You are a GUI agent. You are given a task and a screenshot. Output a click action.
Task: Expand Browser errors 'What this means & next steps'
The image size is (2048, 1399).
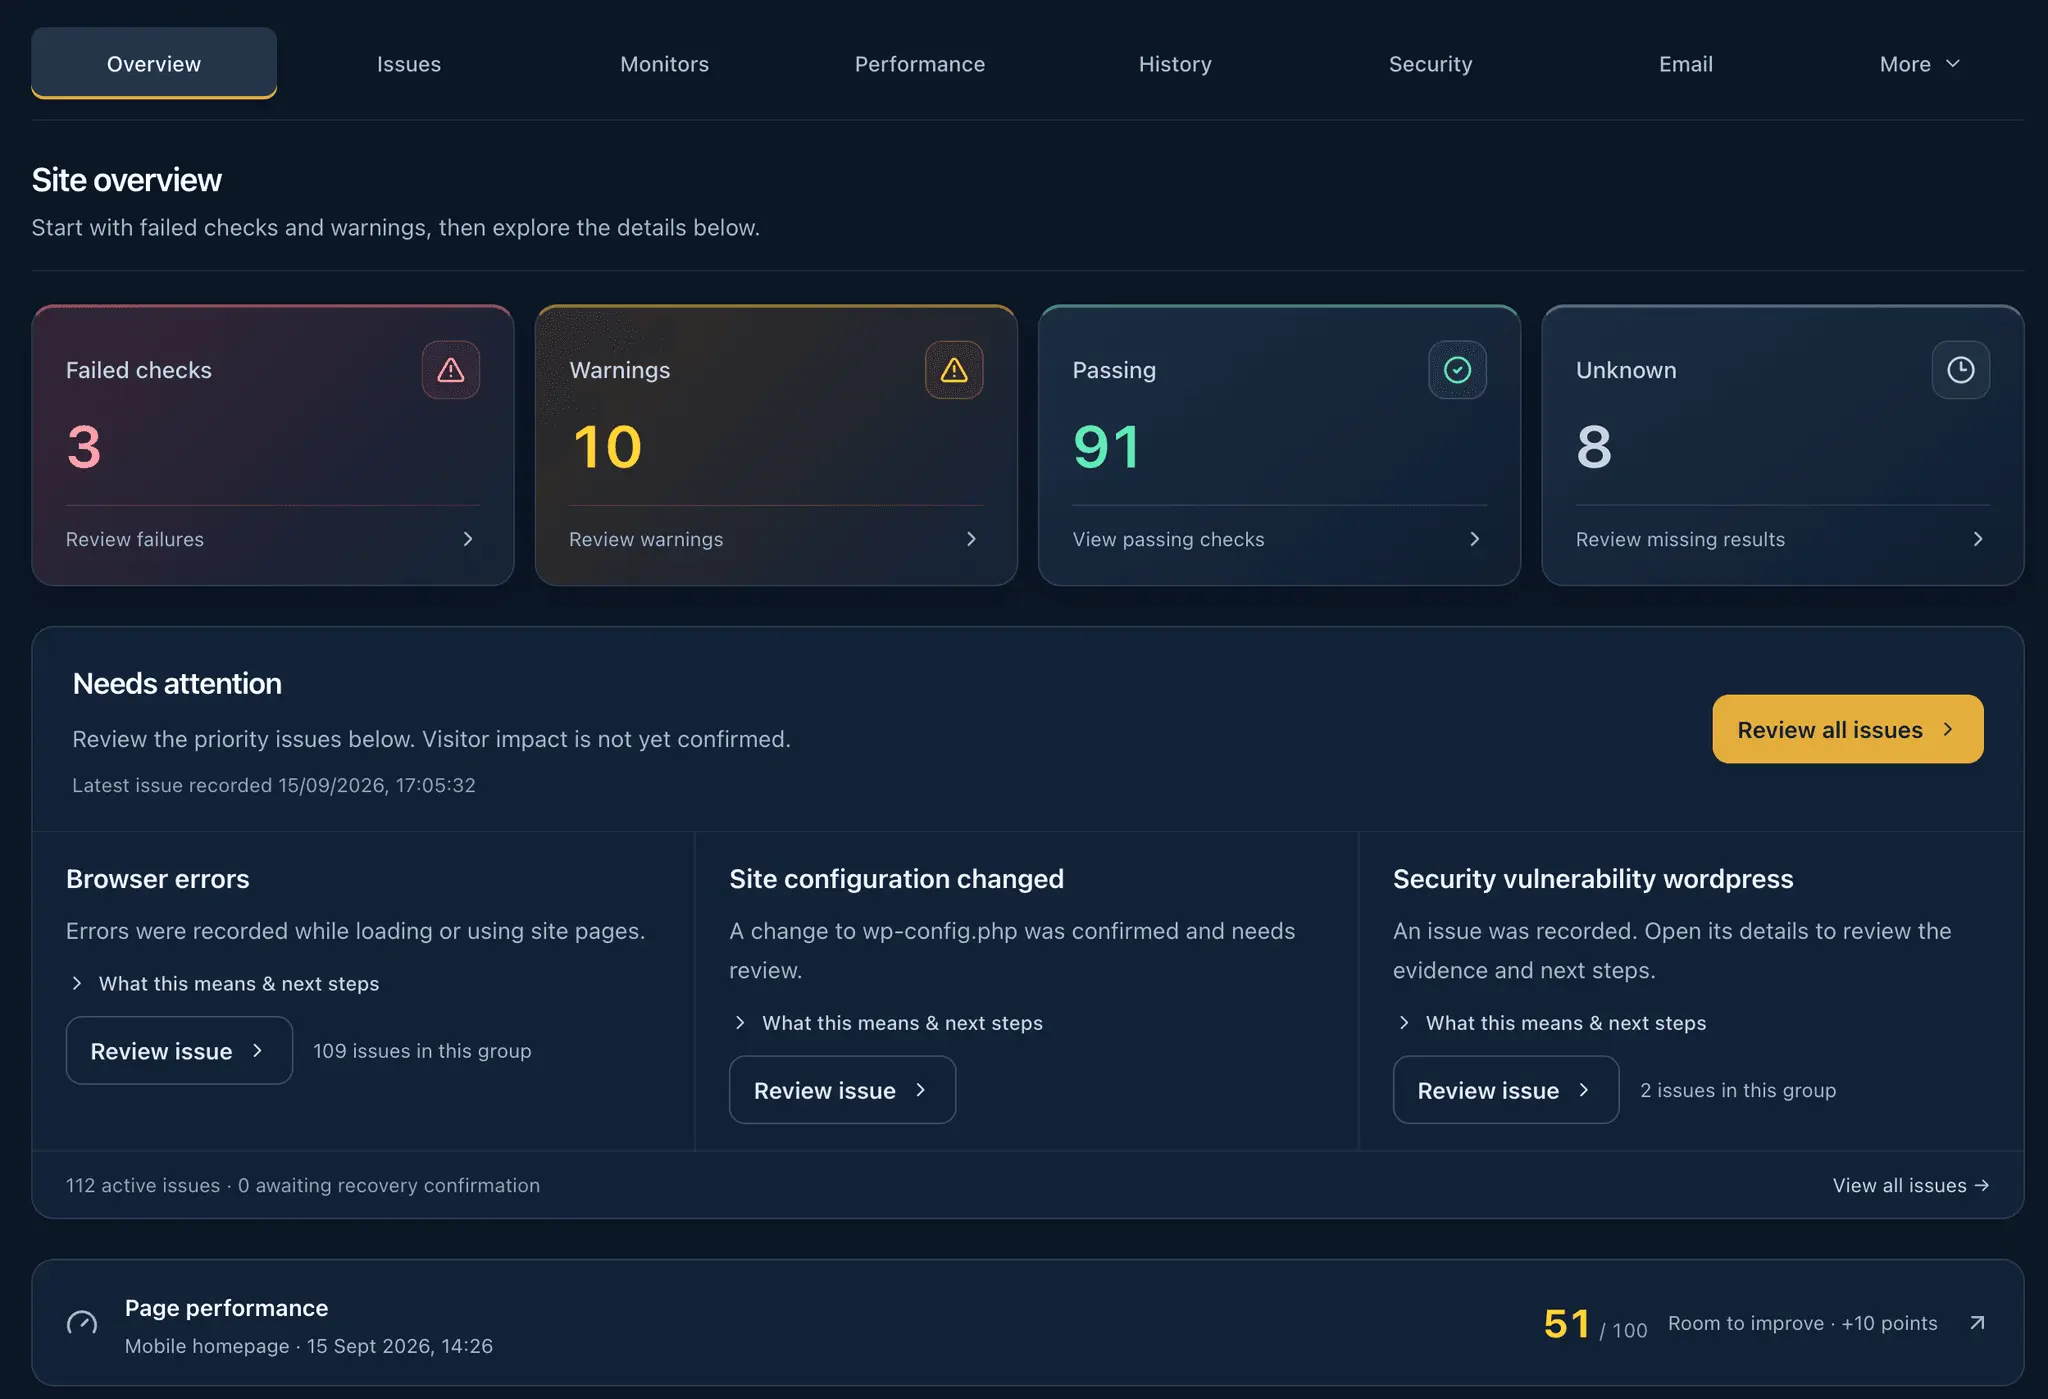click(224, 984)
